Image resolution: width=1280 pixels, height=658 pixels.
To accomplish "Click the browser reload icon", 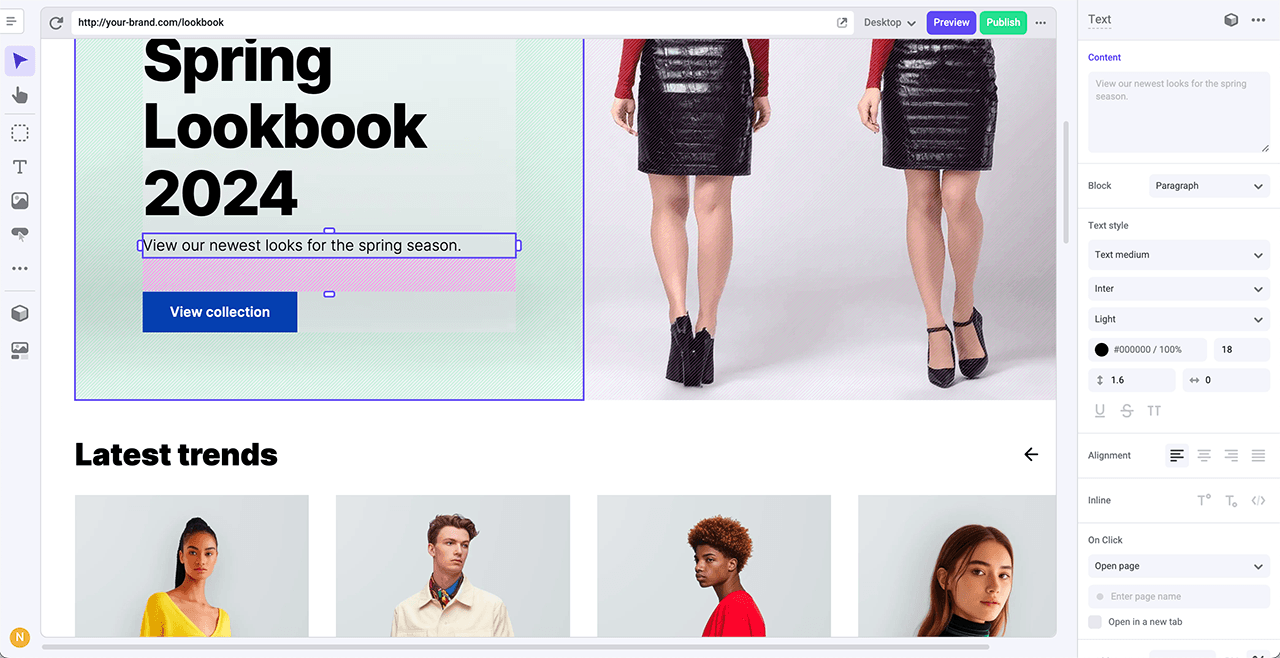I will pyautogui.click(x=56, y=22).
